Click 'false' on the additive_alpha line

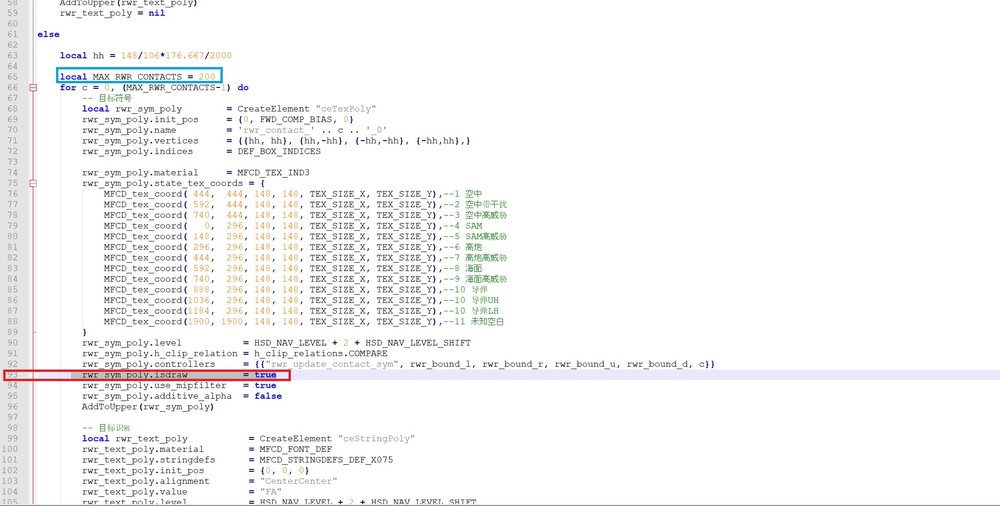pyautogui.click(x=268, y=396)
